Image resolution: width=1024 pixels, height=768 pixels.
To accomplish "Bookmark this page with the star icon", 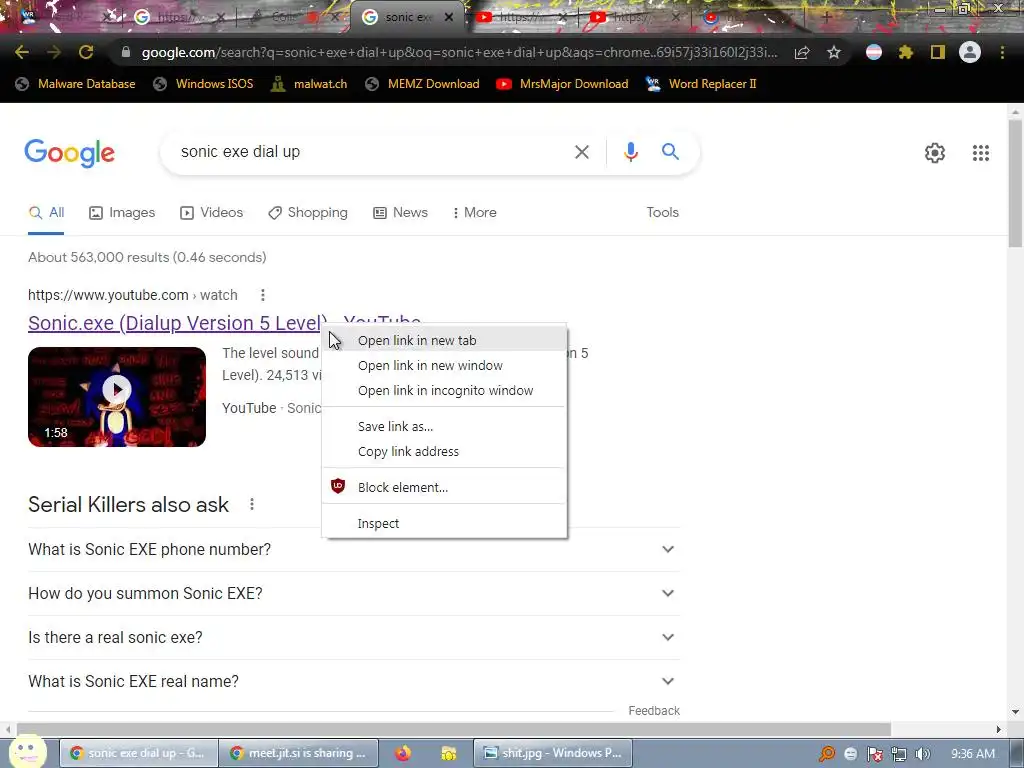I will (x=834, y=52).
